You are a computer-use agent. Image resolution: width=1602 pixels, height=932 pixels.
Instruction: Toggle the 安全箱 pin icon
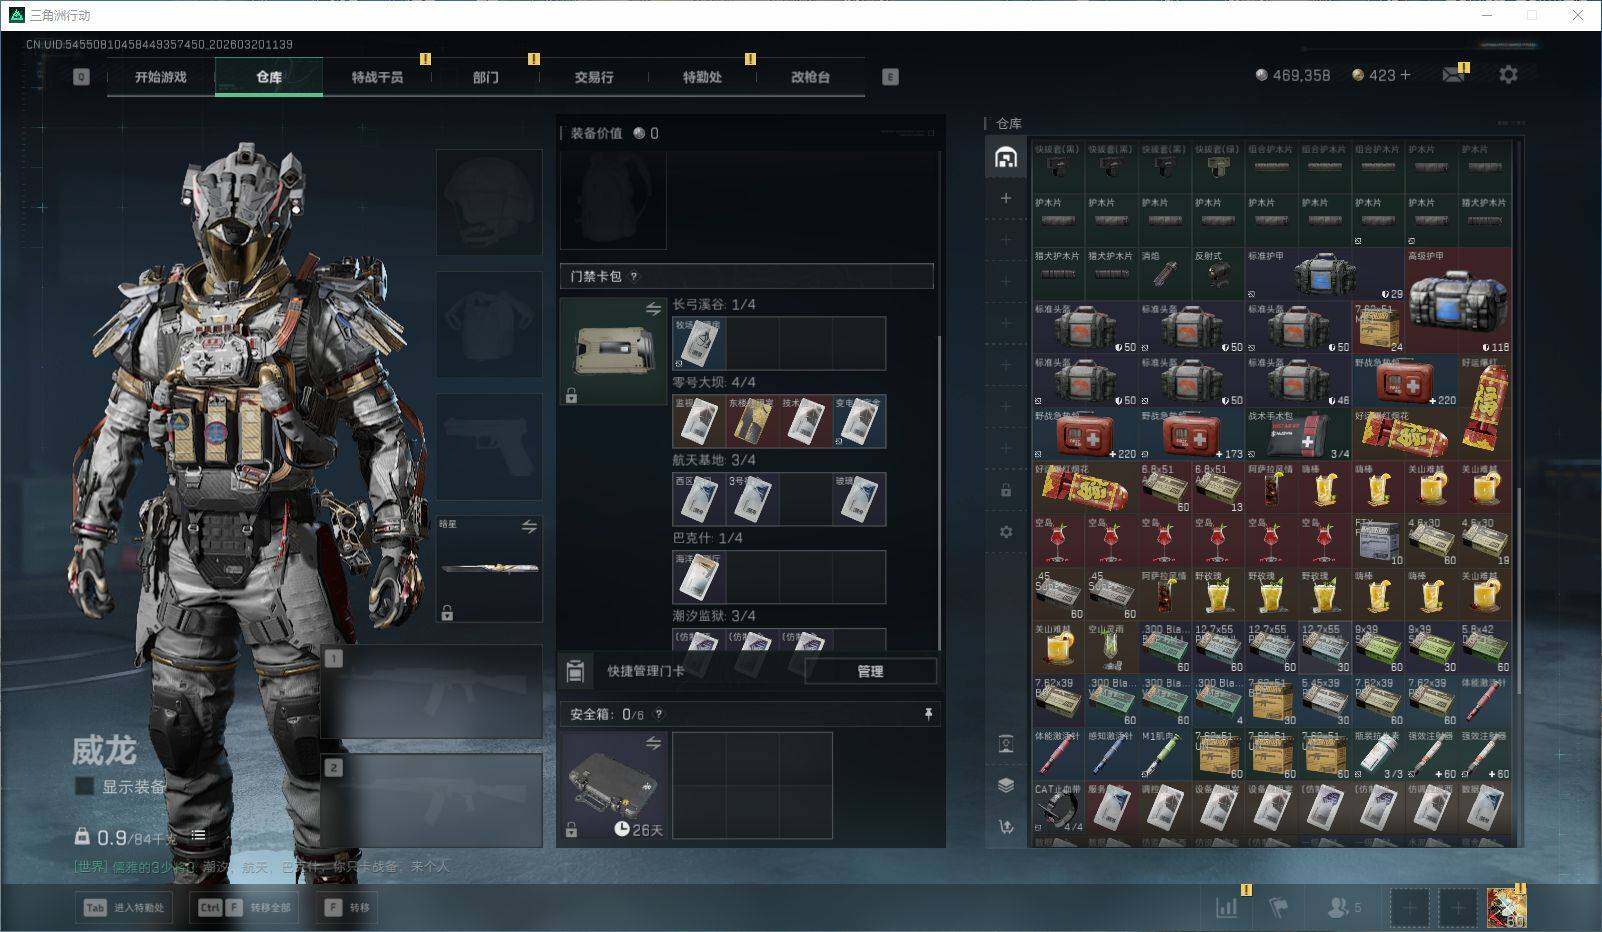(x=928, y=713)
